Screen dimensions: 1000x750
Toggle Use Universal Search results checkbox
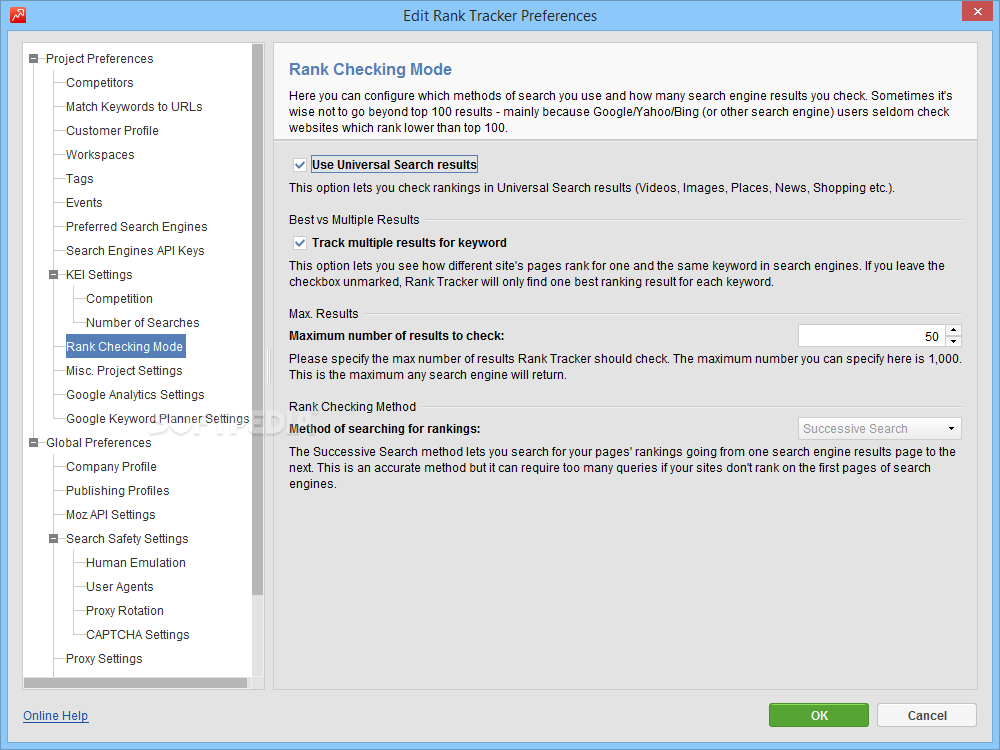[x=300, y=165]
